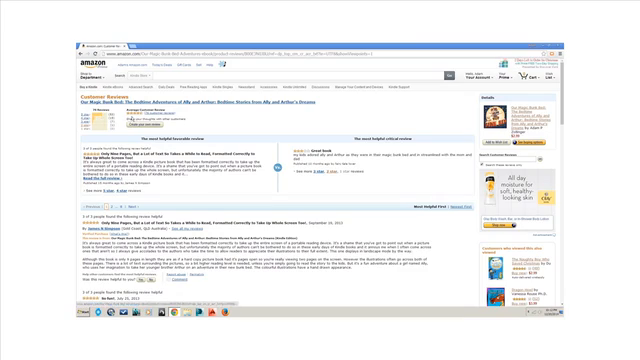Open James N Simpson reviewer profile

point(104,229)
